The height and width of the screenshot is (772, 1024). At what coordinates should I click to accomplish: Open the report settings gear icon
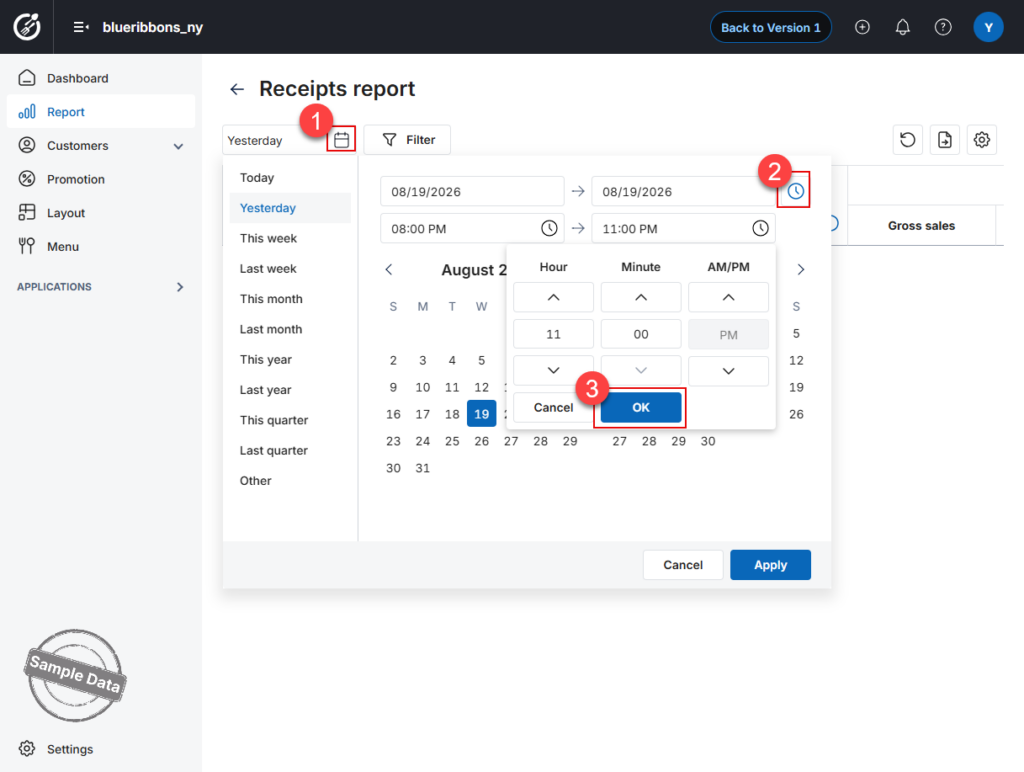[982, 140]
